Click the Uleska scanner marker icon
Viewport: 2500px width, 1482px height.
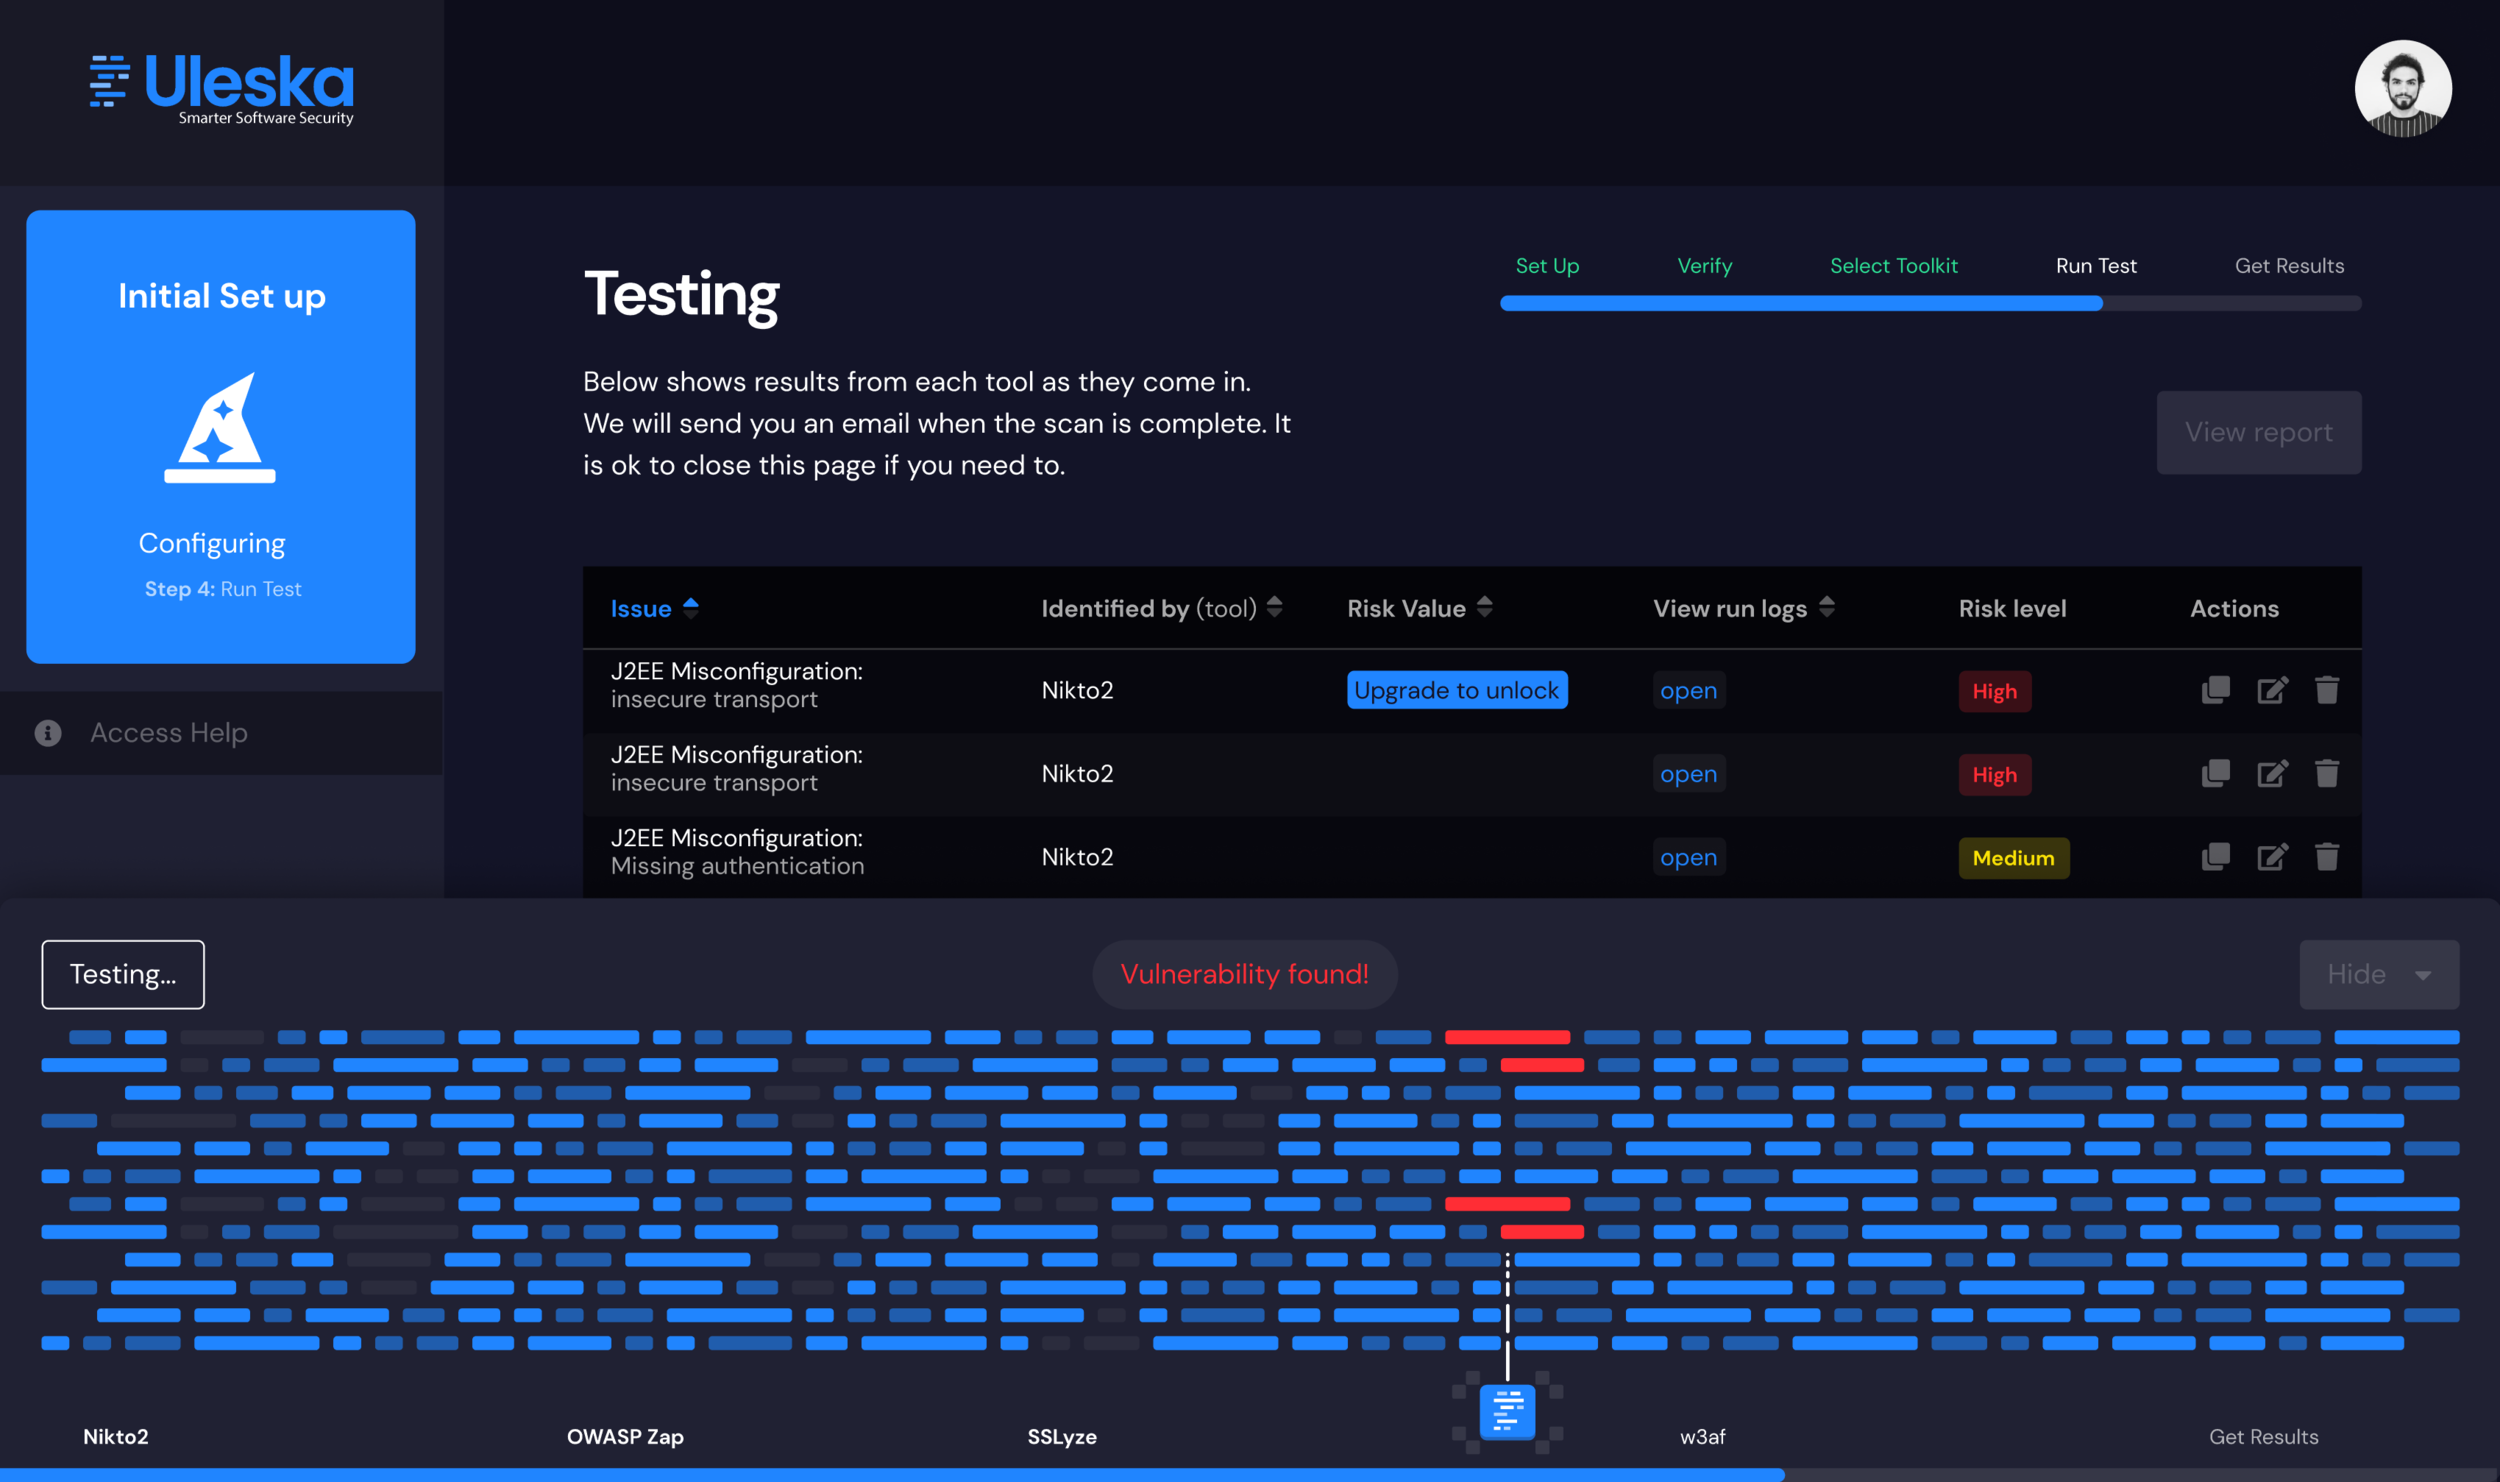tap(1507, 1412)
